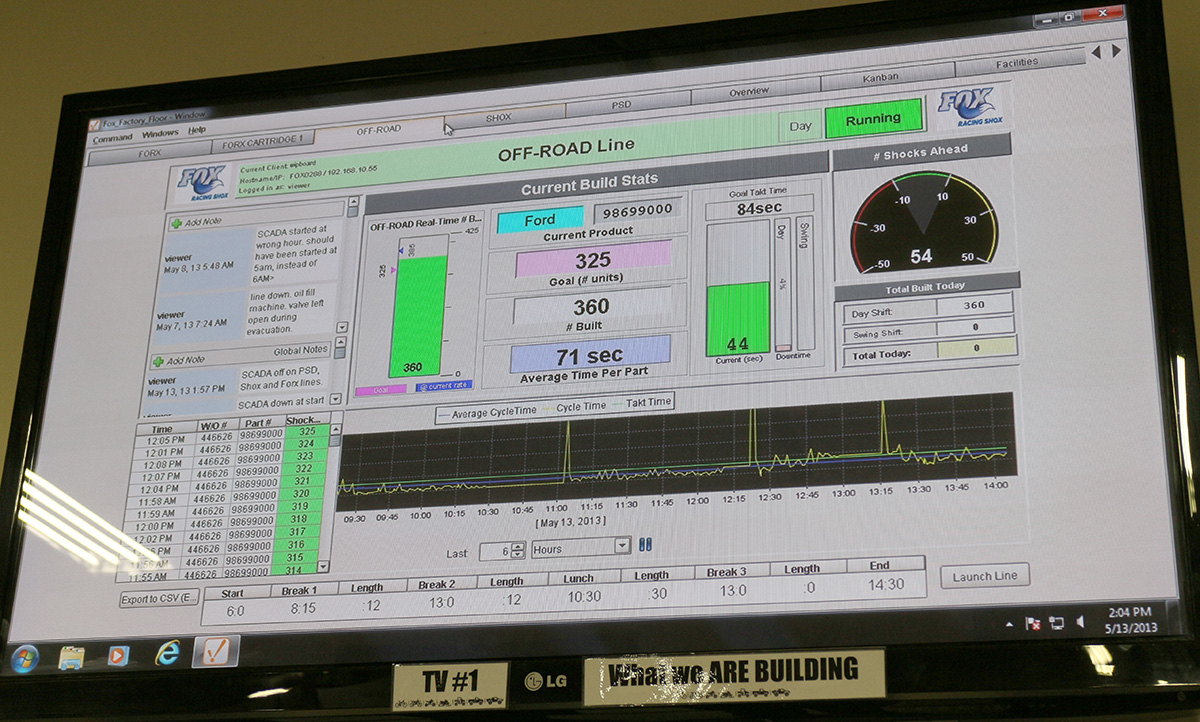Viewport: 1200px width, 722px height.
Task: Open Windows Media Player taskbar icon
Action: (x=118, y=656)
